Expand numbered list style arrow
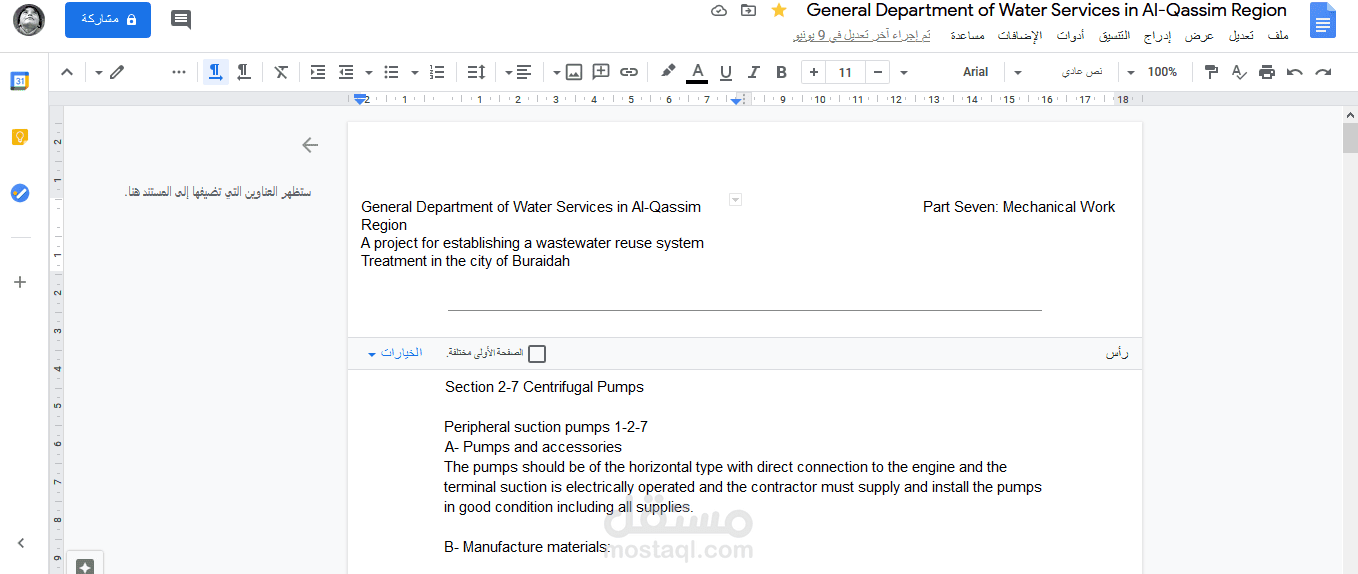Viewport: 1358px width, 574px height. (x=415, y=72)
